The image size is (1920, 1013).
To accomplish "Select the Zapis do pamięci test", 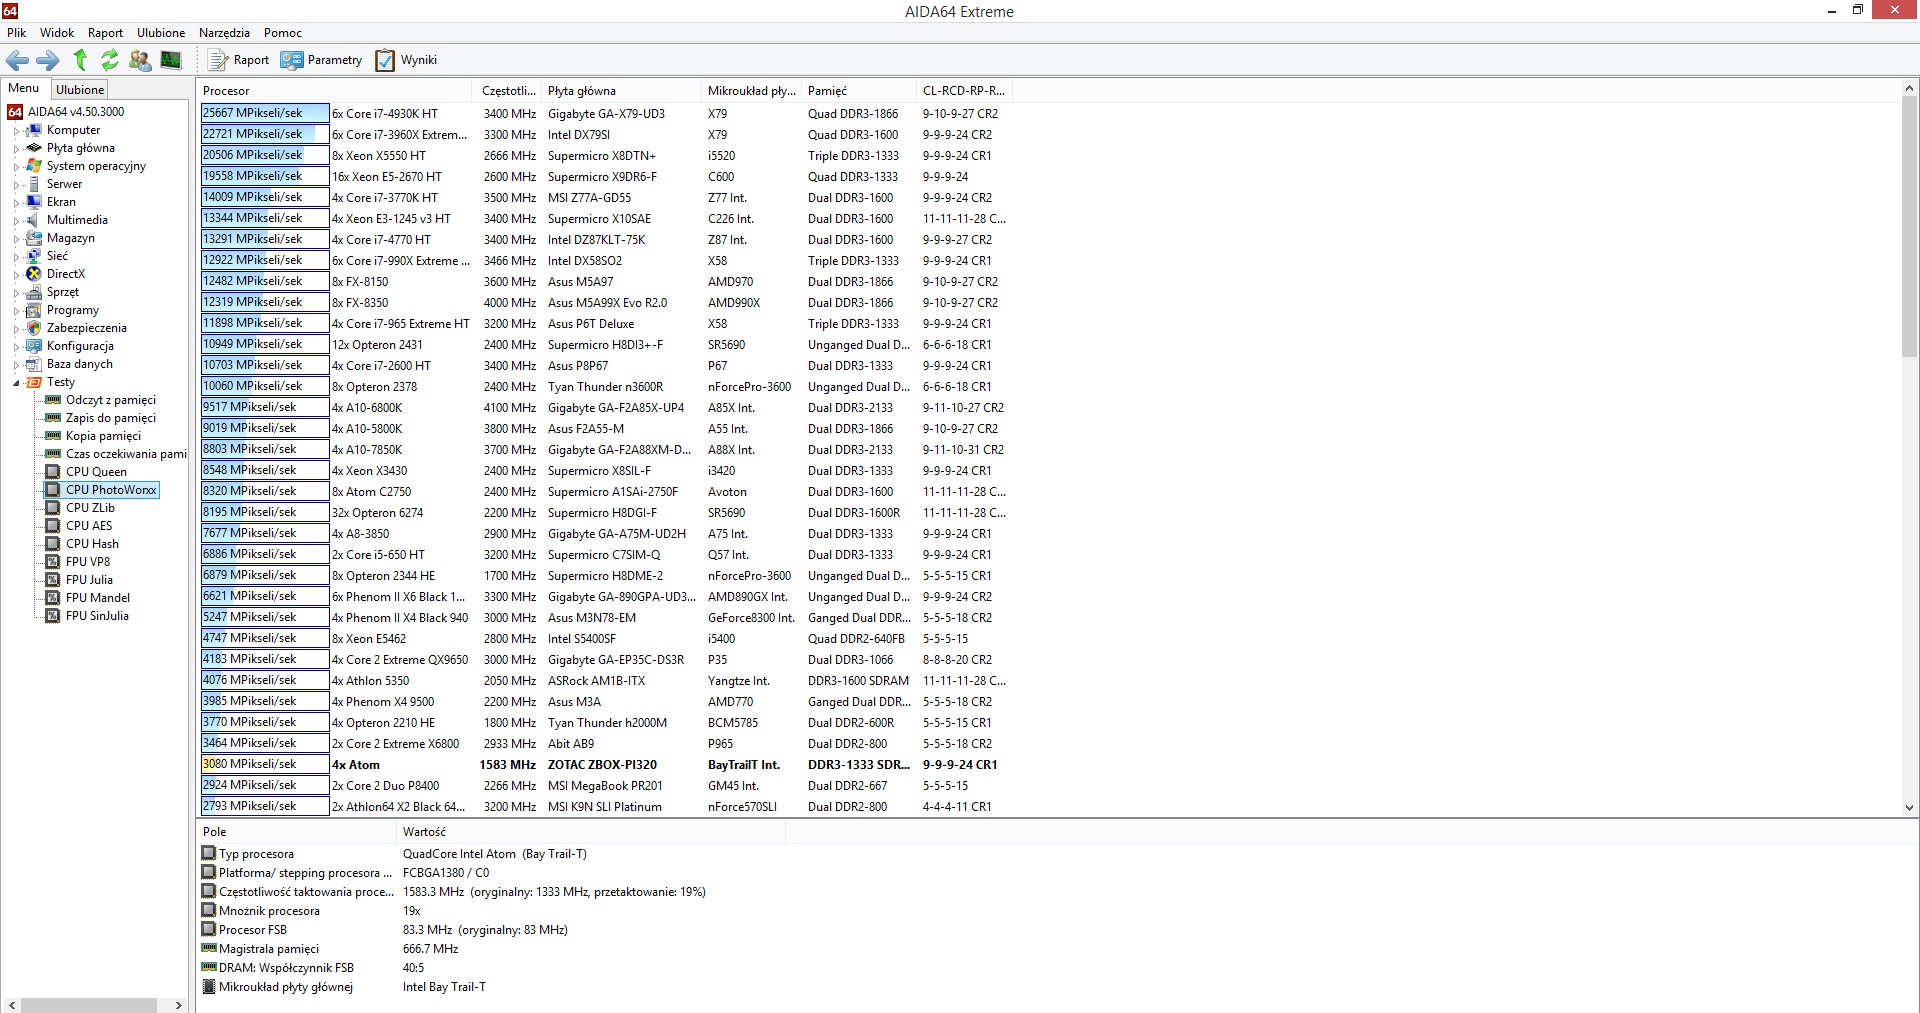I will (x=110, y=418).
